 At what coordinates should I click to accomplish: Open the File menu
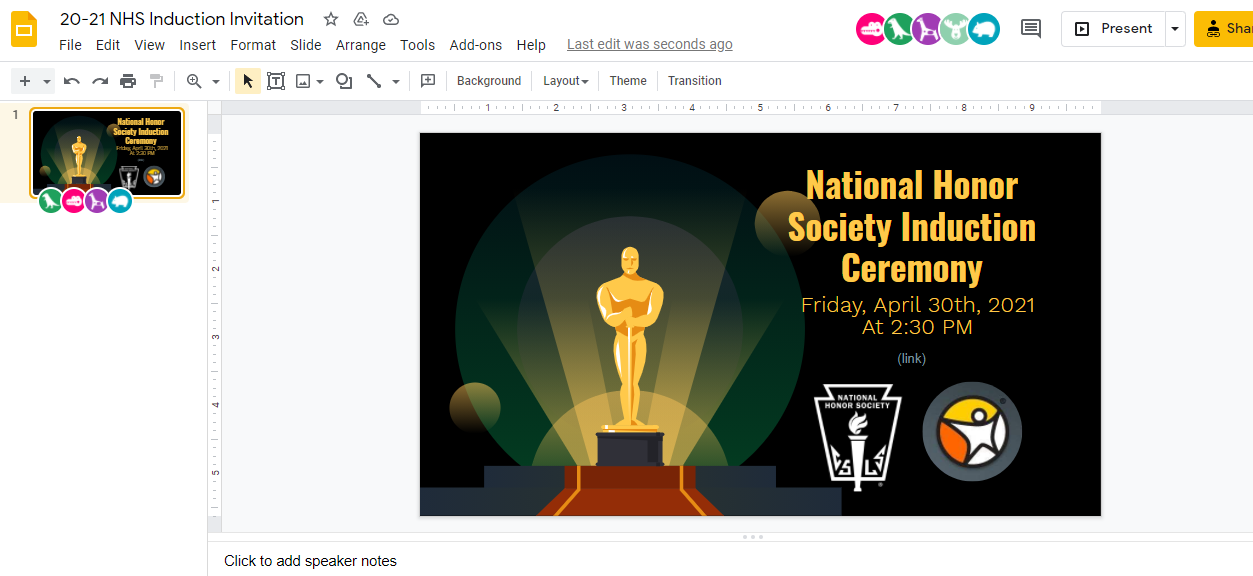tap(70, 45)
